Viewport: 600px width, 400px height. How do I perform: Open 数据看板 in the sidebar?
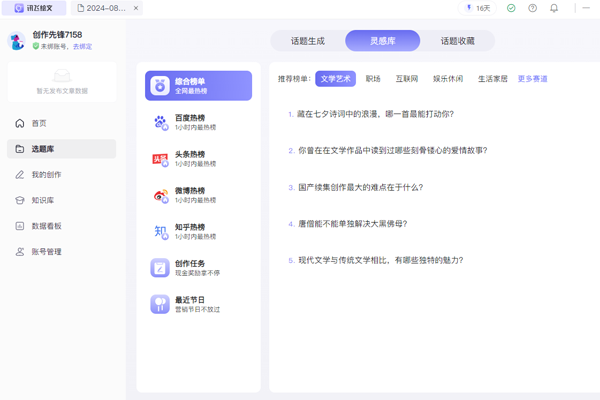coord(46,226)
